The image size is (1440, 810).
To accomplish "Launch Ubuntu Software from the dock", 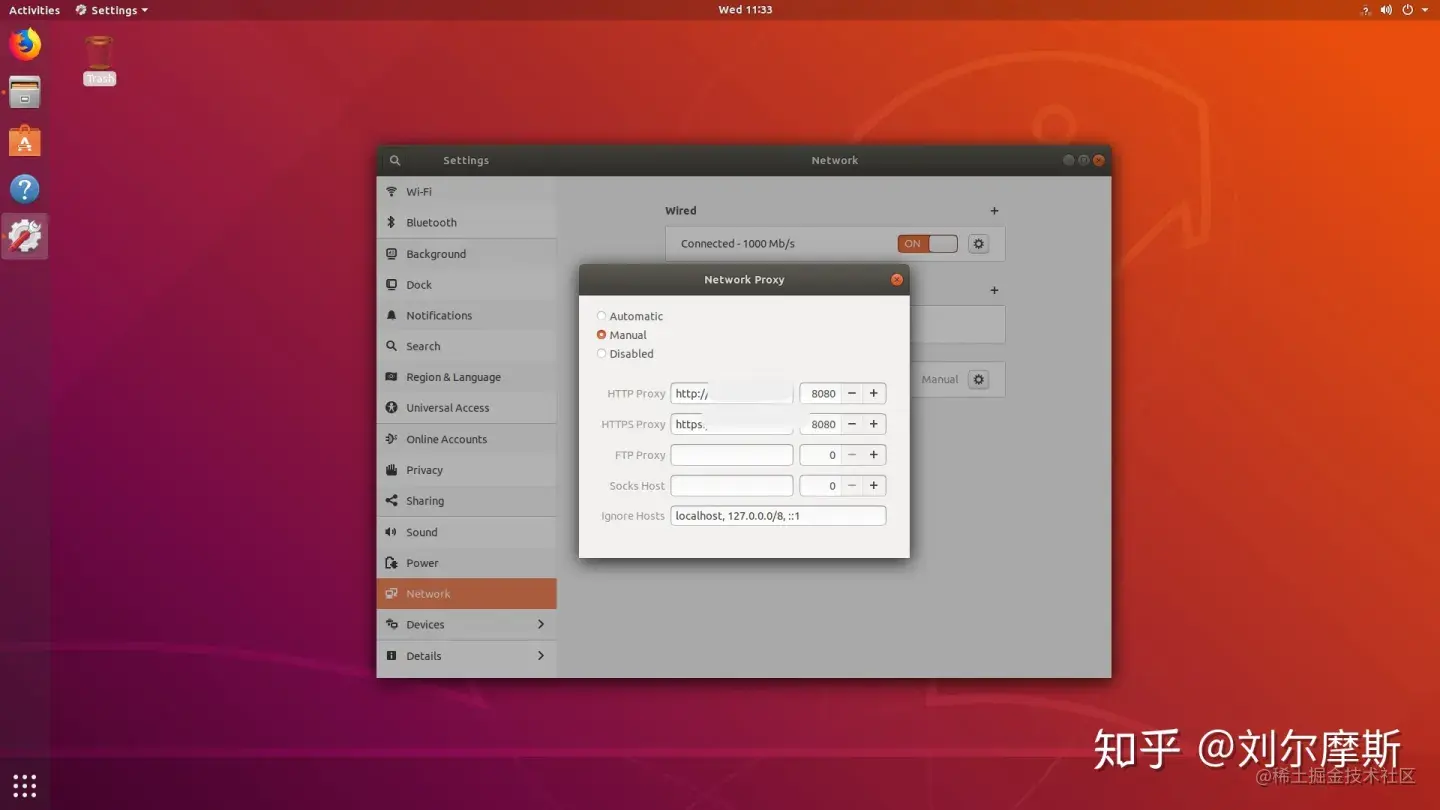I will 25,141.
